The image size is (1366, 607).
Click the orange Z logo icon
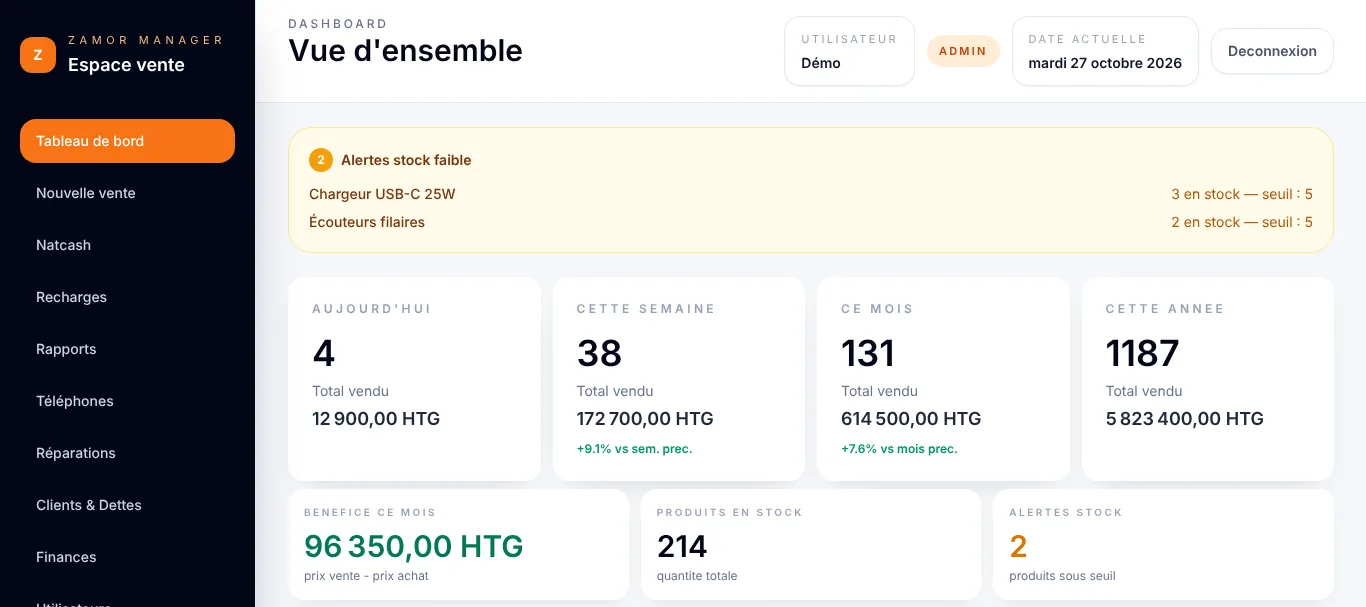[x=38, y=55]
